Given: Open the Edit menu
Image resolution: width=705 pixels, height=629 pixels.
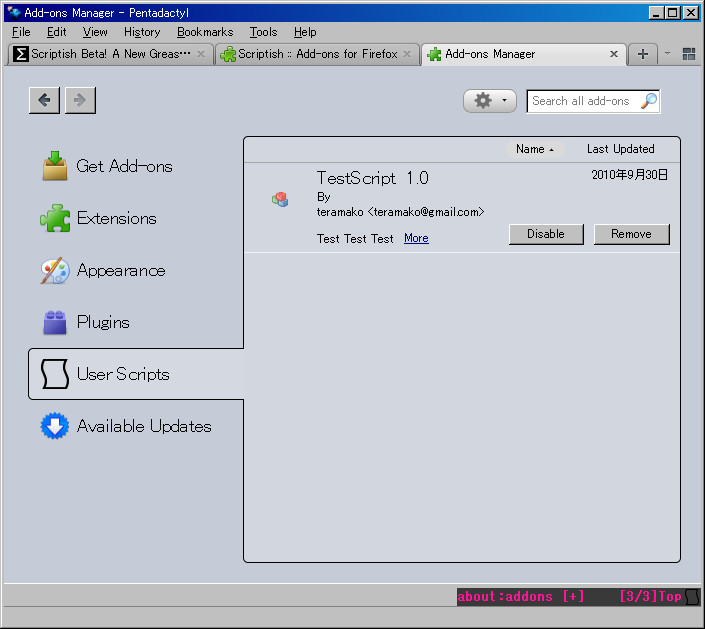Looking at the screenshot, I should click(x=57, y=32).
